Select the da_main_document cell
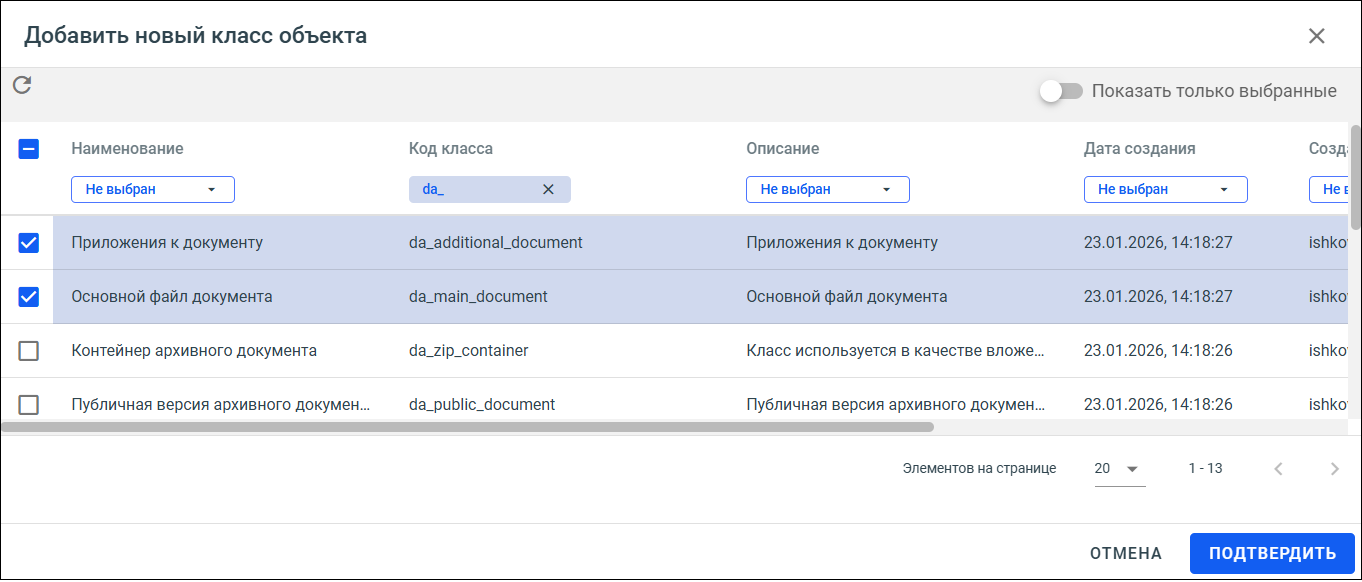Image resolution: width=1362 pixels, height=582 pixels. pyautogui.click(x=478, y=297)
